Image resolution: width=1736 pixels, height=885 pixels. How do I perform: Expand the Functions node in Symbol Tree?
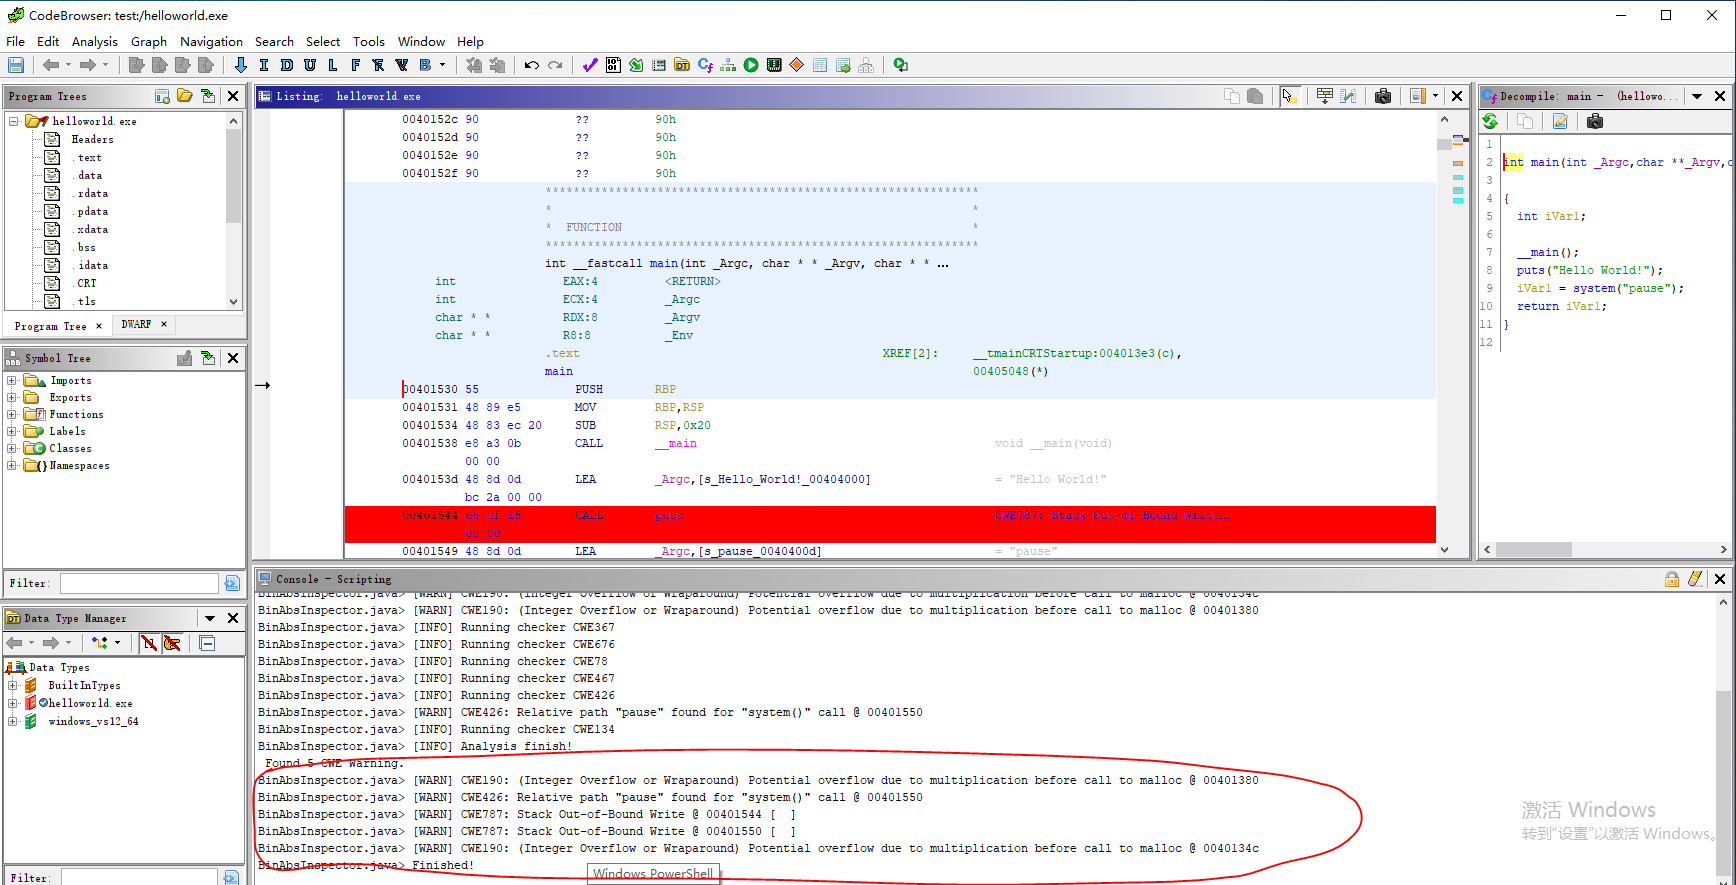[12, 415]
